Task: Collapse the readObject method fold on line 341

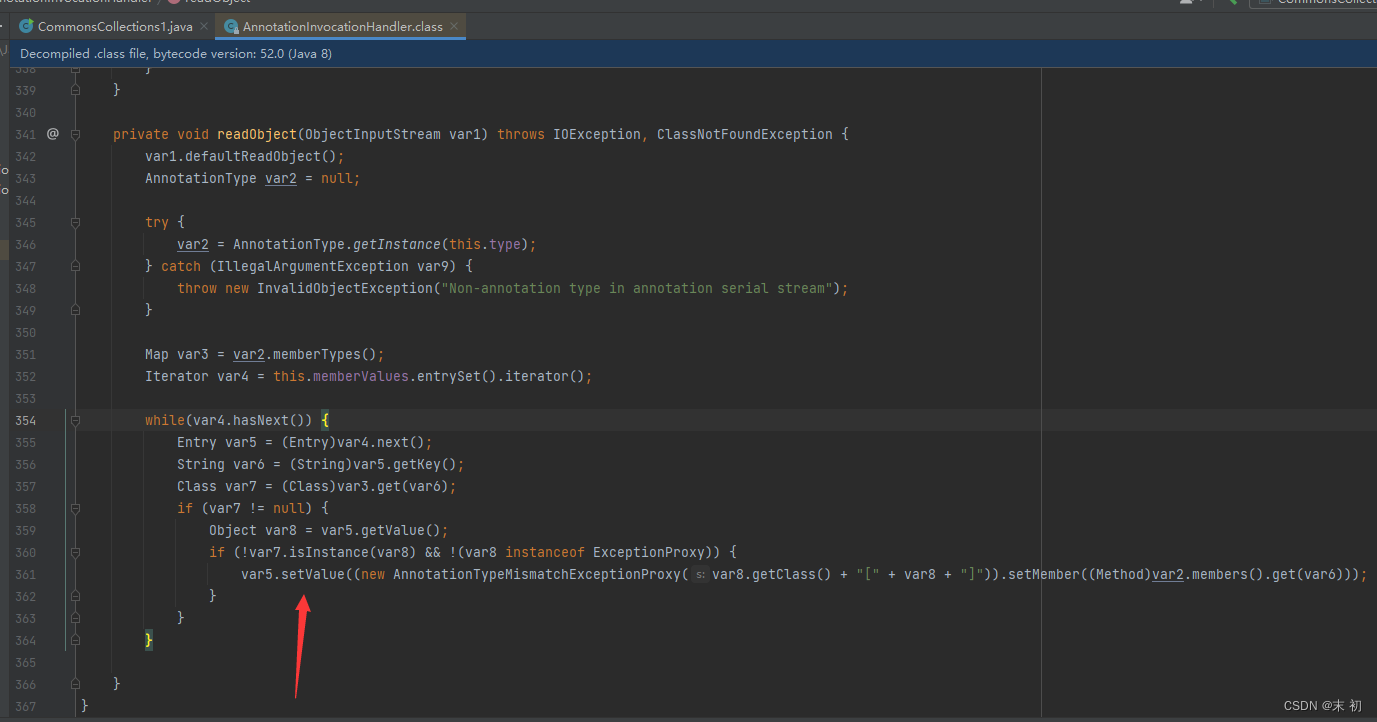Action: pyautogui.click(x=75, y=134)
